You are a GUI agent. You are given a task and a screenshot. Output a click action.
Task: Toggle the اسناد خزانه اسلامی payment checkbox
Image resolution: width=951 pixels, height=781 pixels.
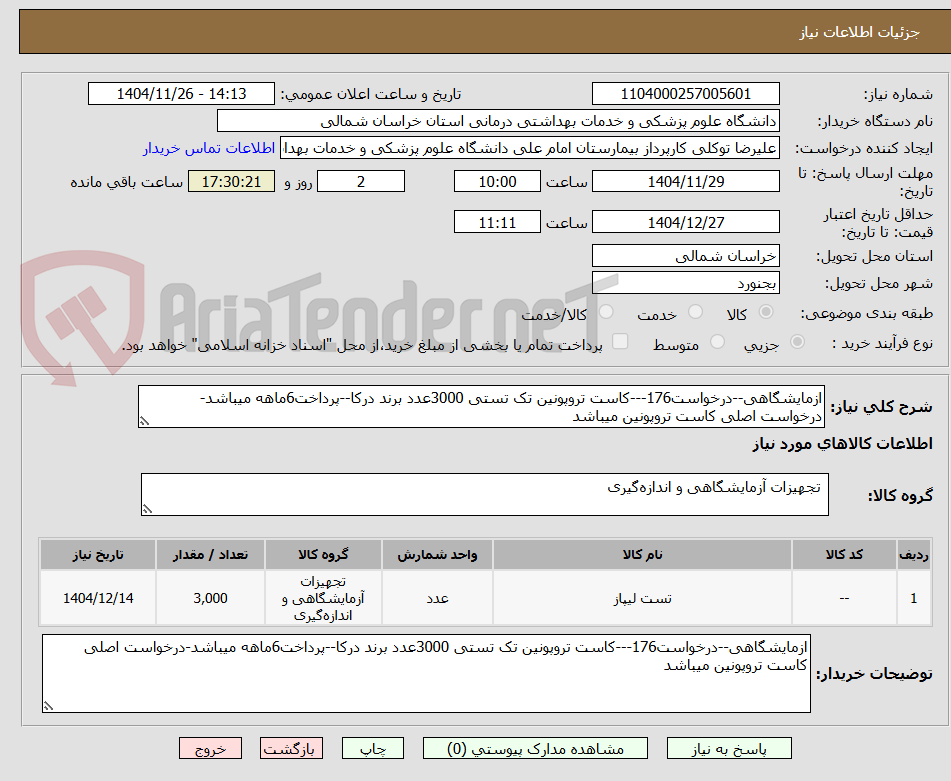pyautogui.click(x=620, y=342)
